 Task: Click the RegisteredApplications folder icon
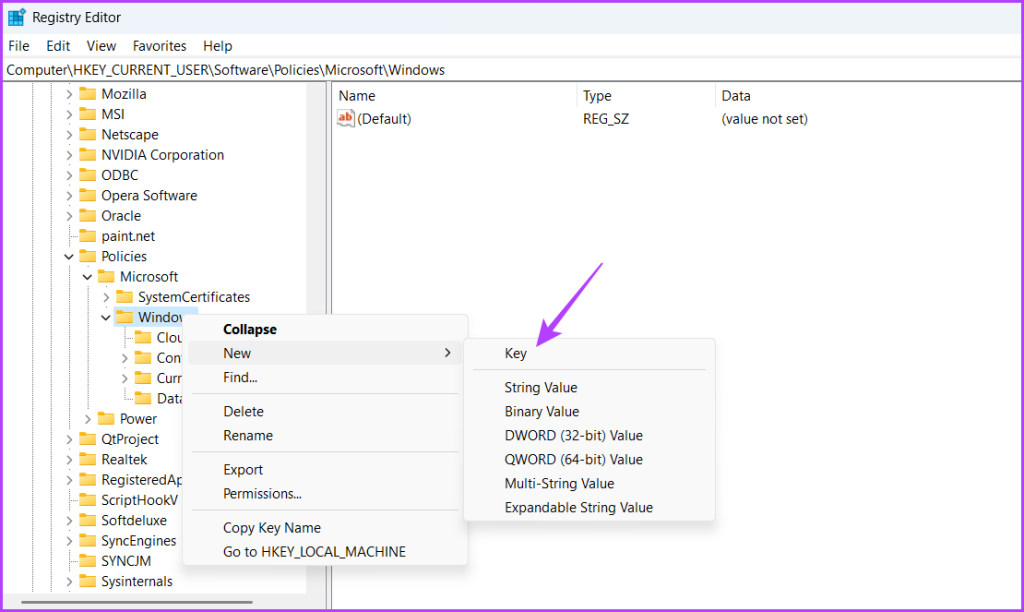click(x=88, y=479)
